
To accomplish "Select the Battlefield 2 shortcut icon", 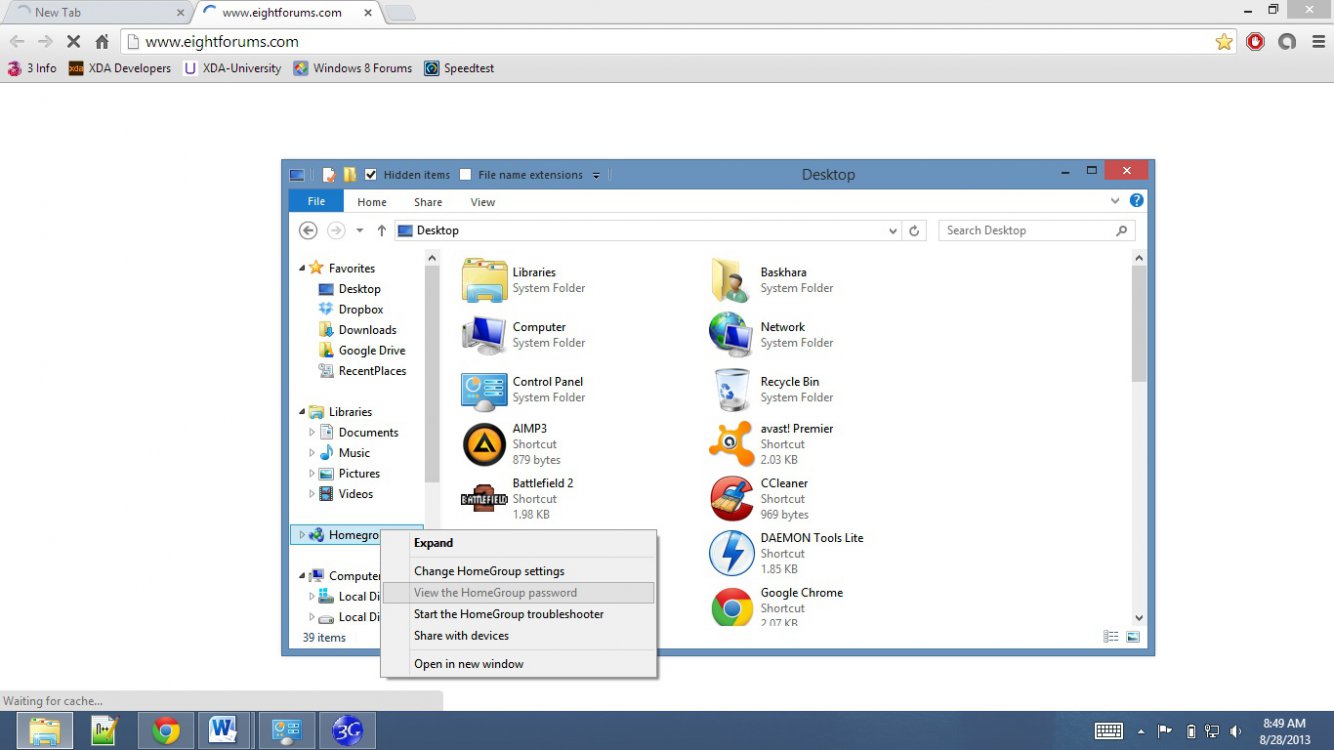I will tap(485, 498).
